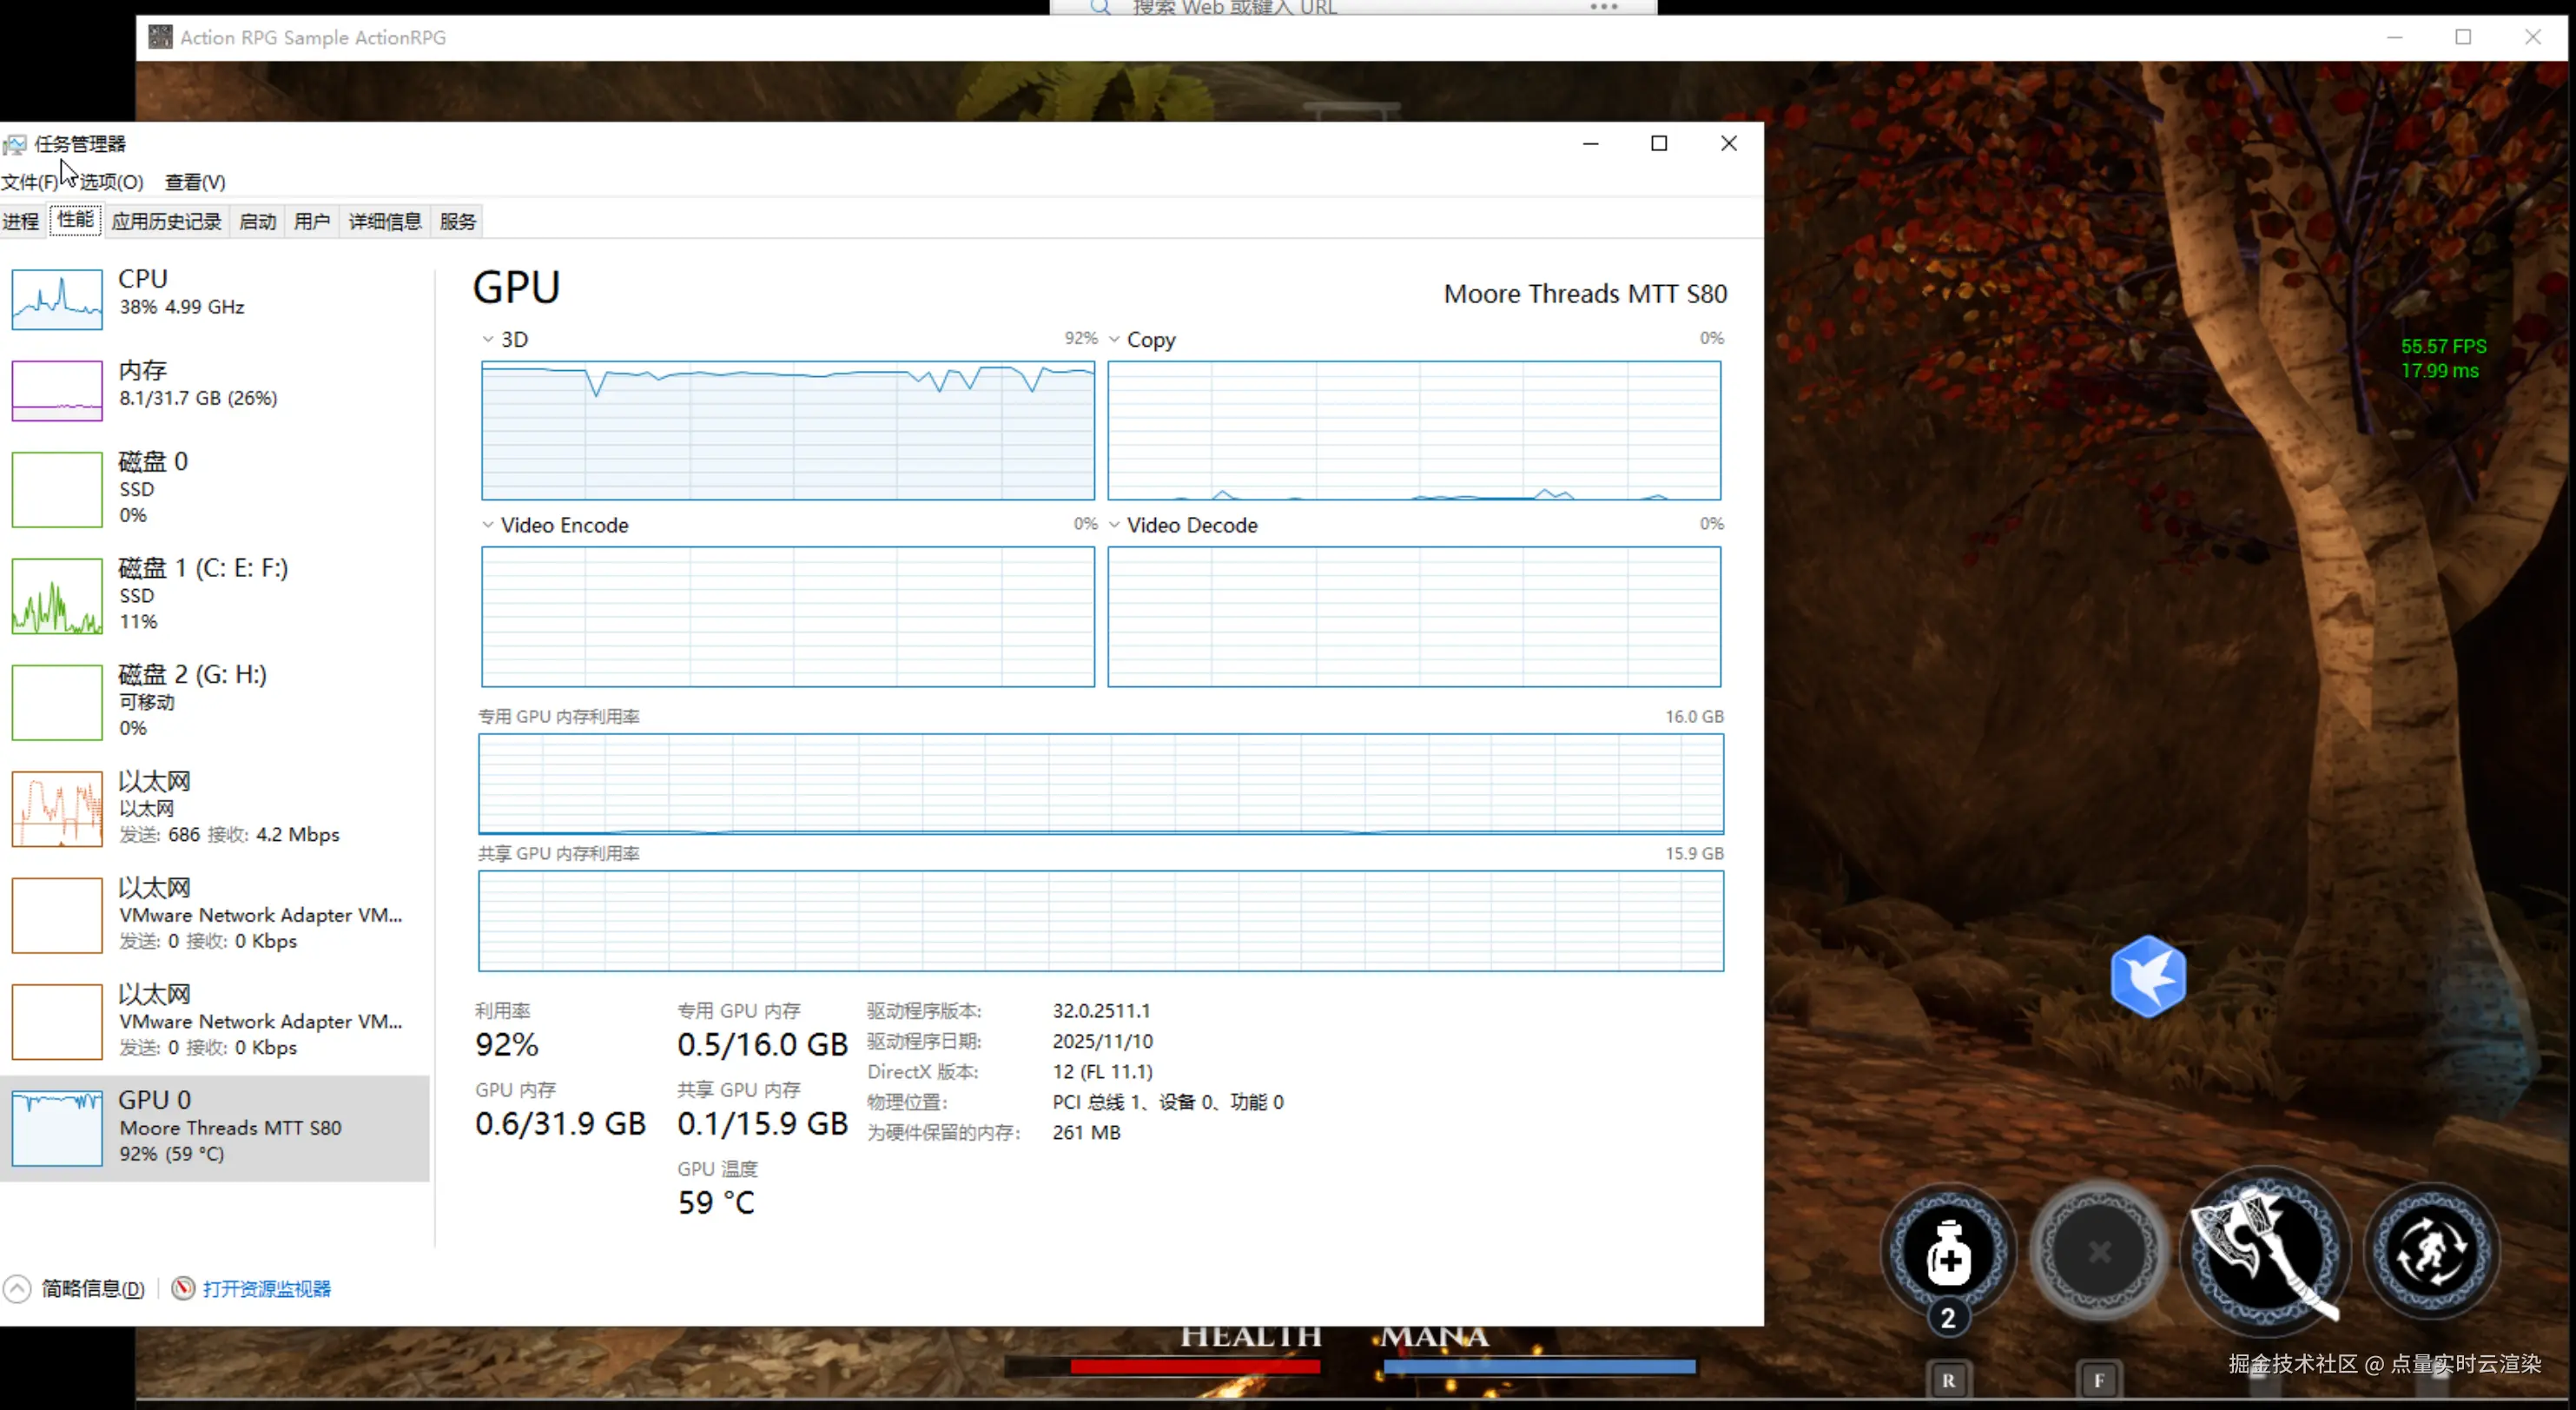
Task: Click the Action RPG window title icon
Action: click(160, 37)
